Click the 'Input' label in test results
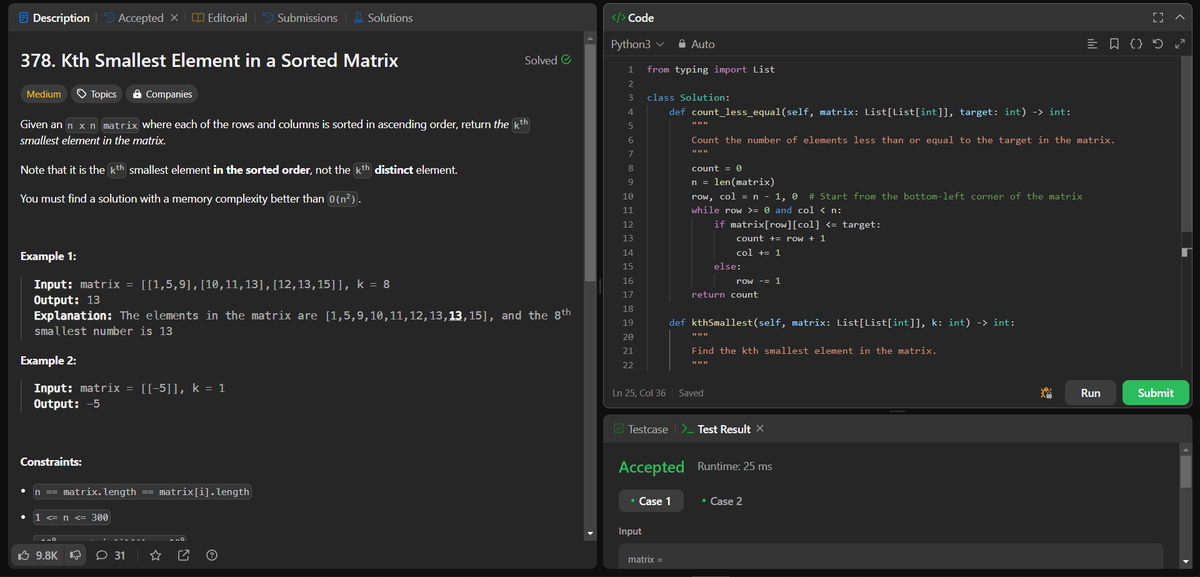Viewport: 1200px width, 577px height. coord(630,531)
